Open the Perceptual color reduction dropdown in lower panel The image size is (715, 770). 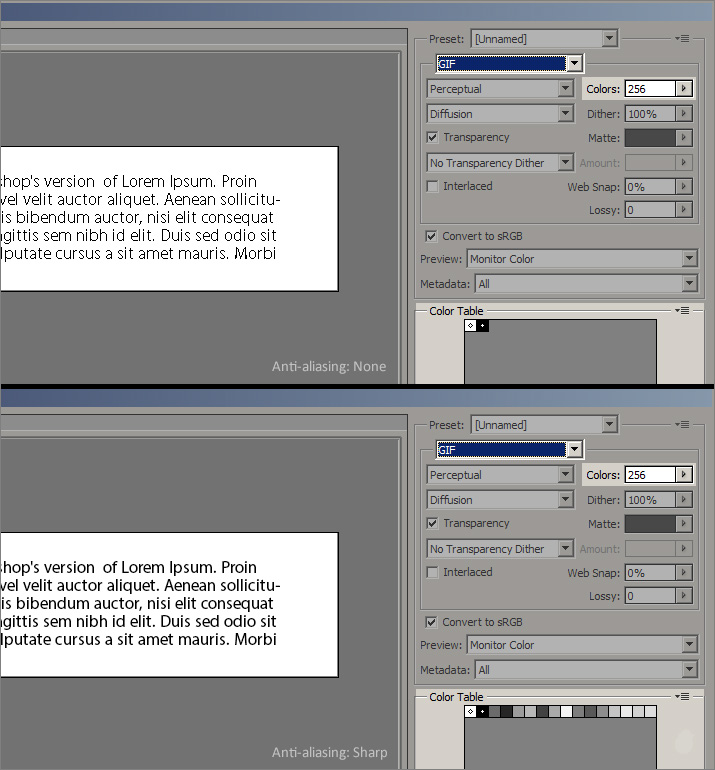565,476
